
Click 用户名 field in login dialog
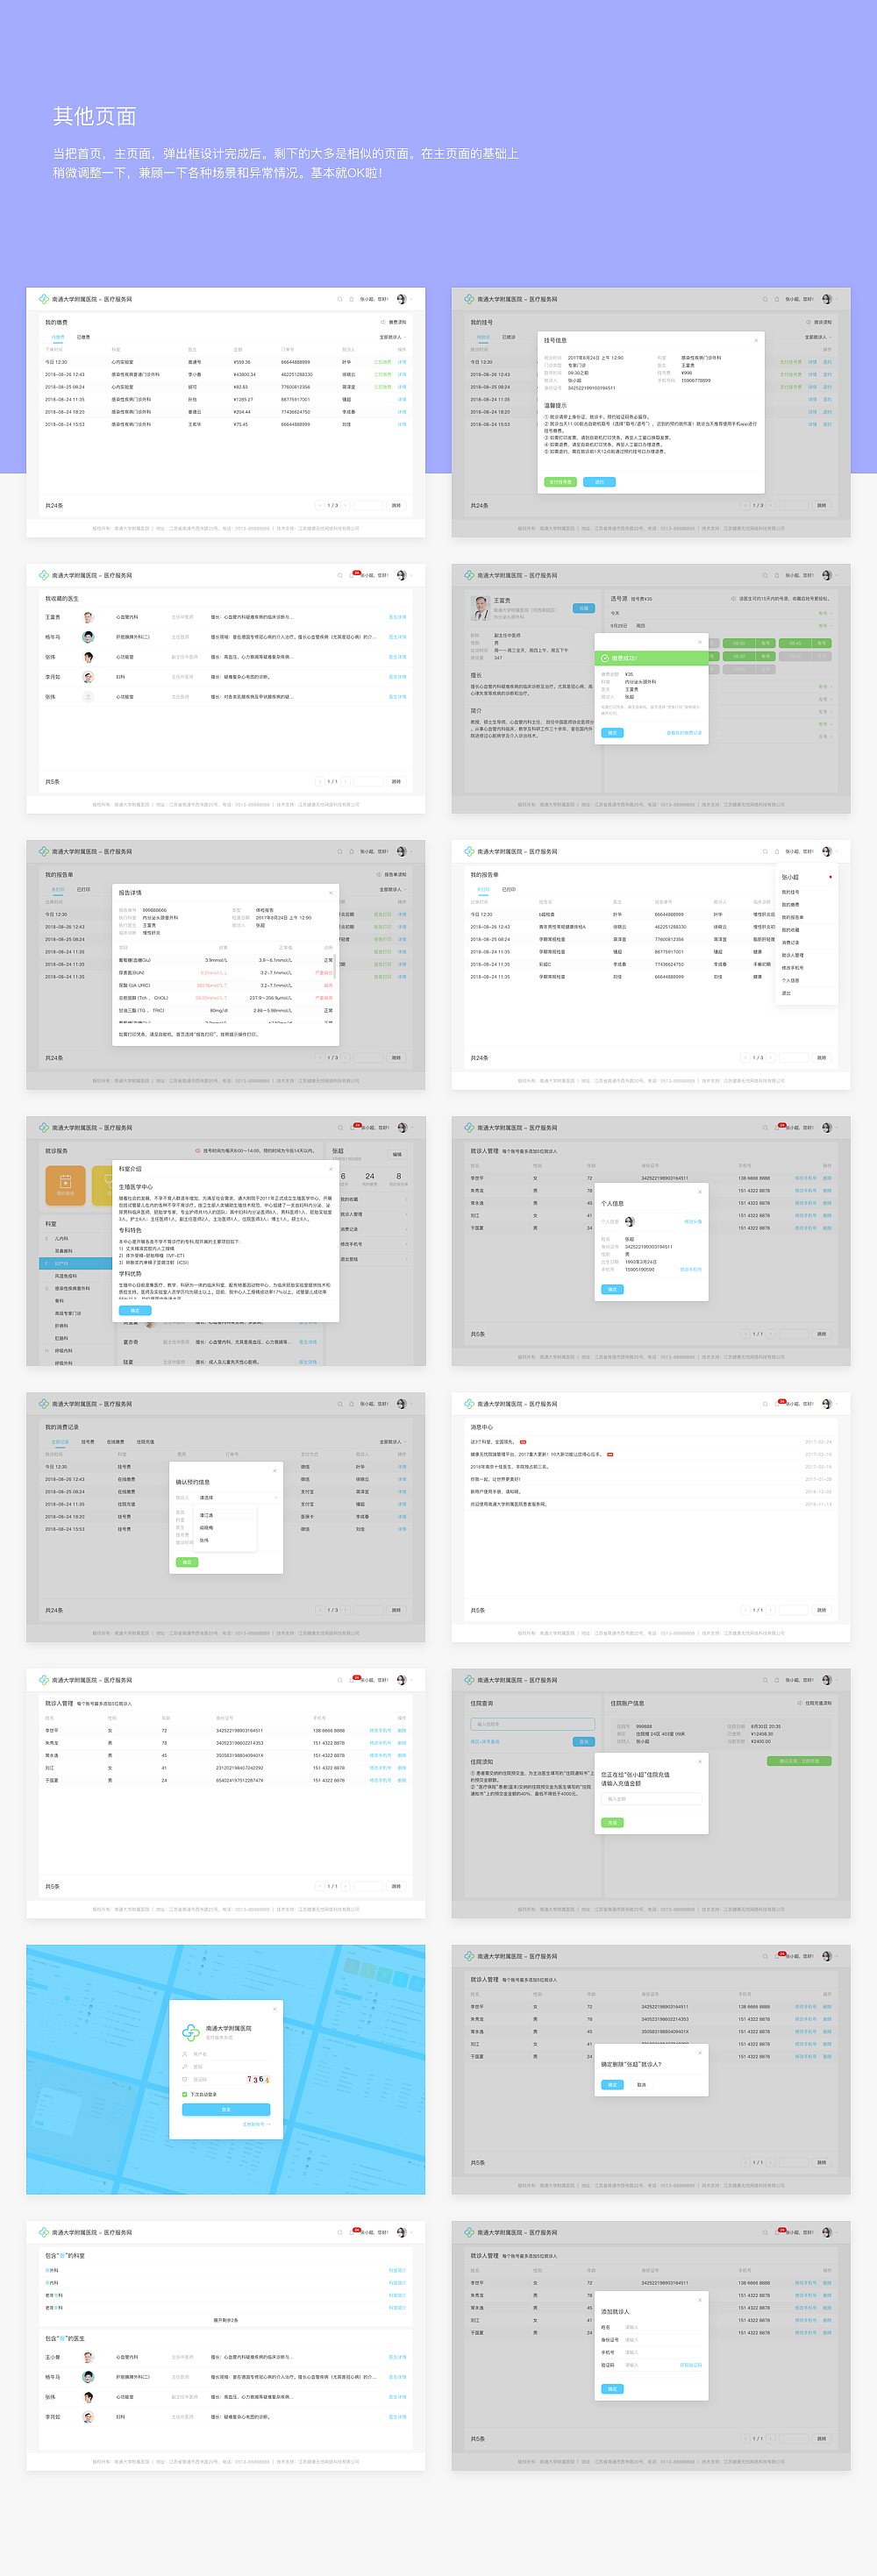coord(226,2054)
